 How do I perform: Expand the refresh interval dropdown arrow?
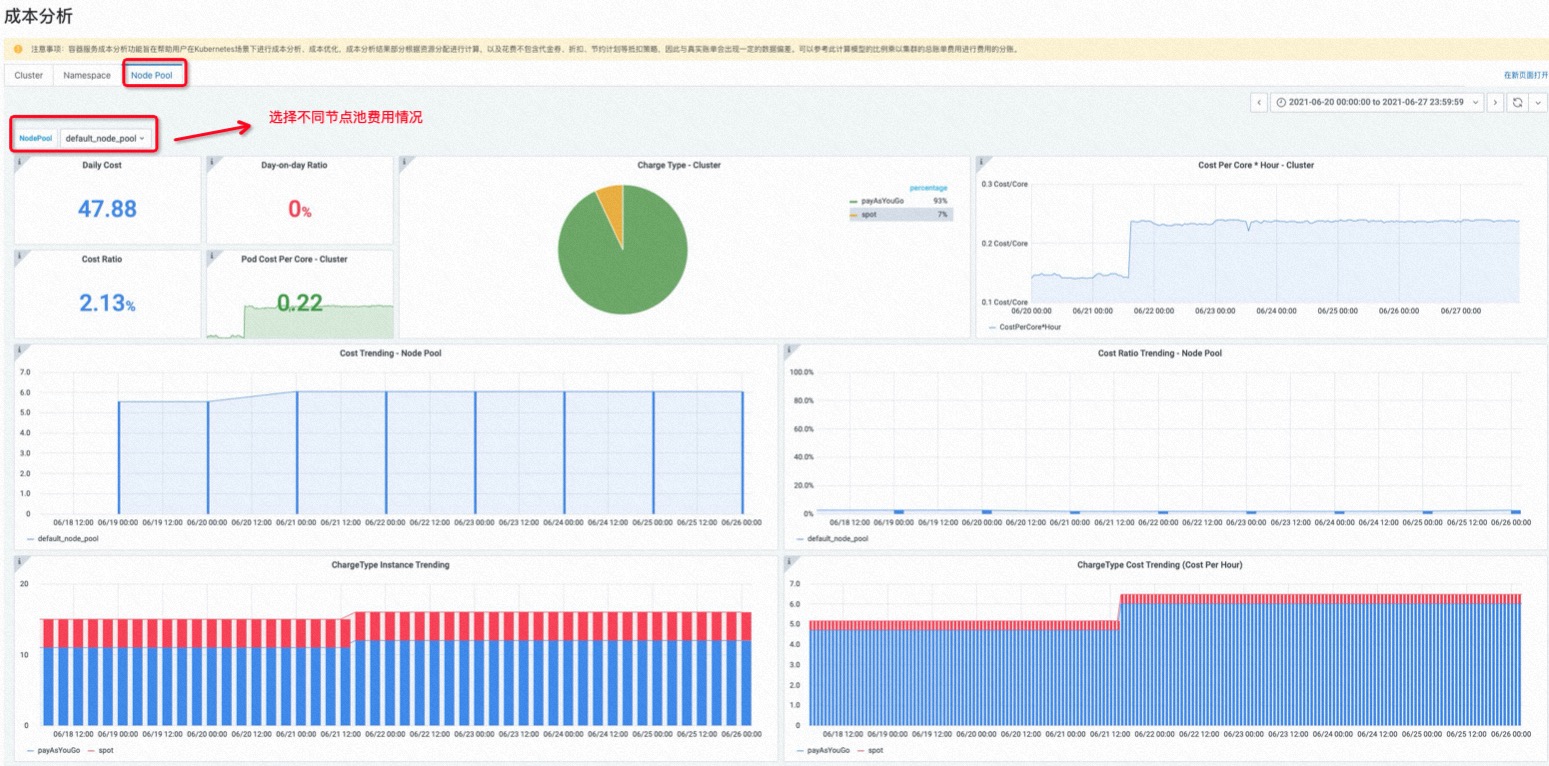(x=1538, y=102)
